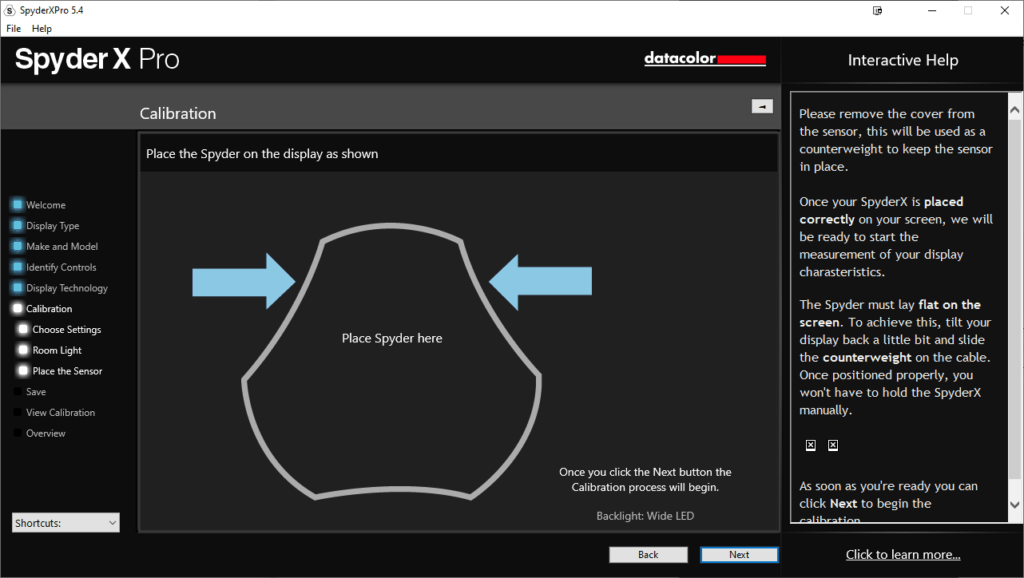Open the Help menu
1024x578 pixels.
(41, 29)
